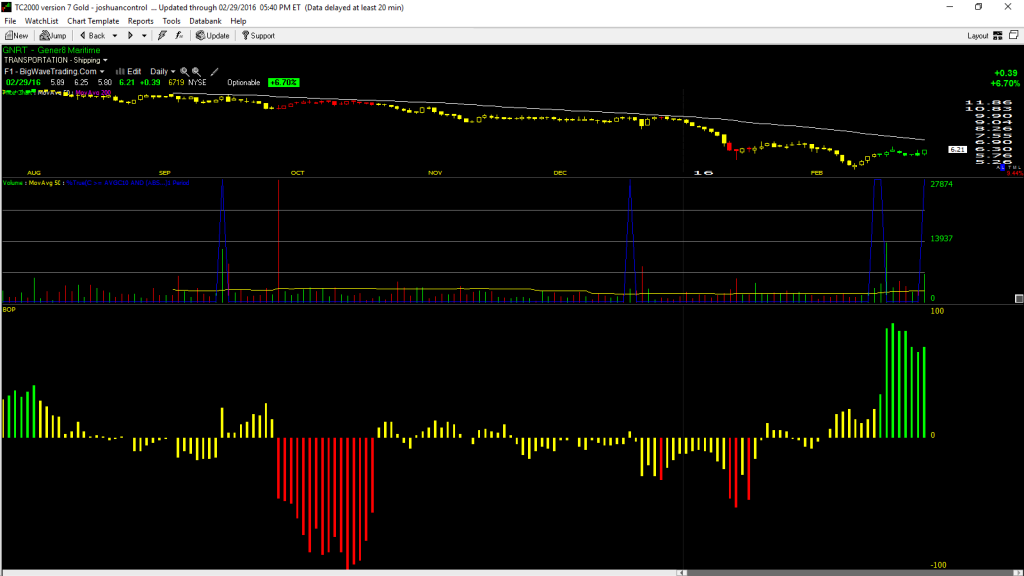Viewport: 1024px width, 576px height.
Task: Click the New toolbar button
Action: pos(17,36)
